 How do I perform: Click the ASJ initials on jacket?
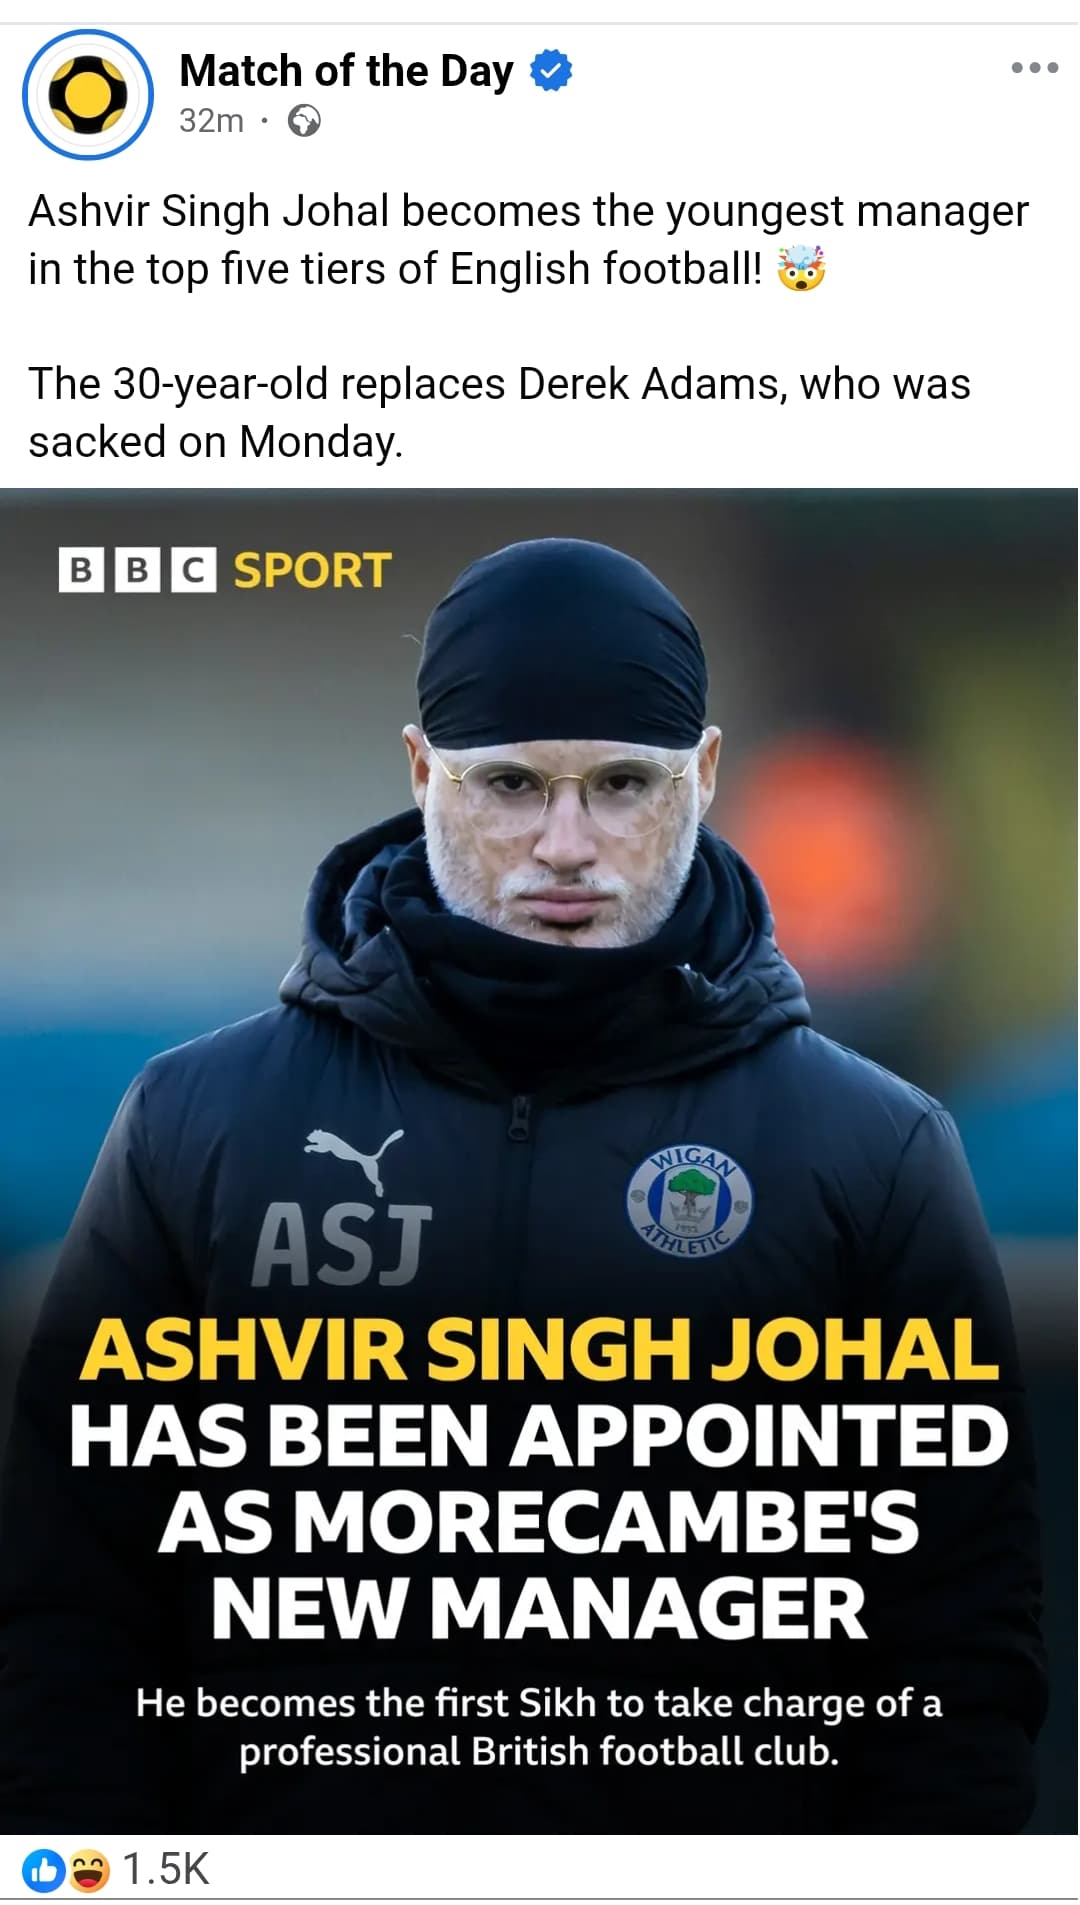341,1244
